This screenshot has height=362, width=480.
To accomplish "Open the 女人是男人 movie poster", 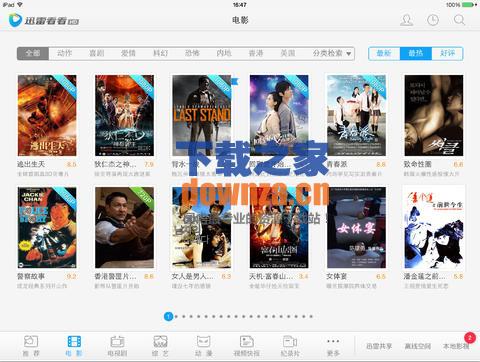I will click(x=202, y=227).
